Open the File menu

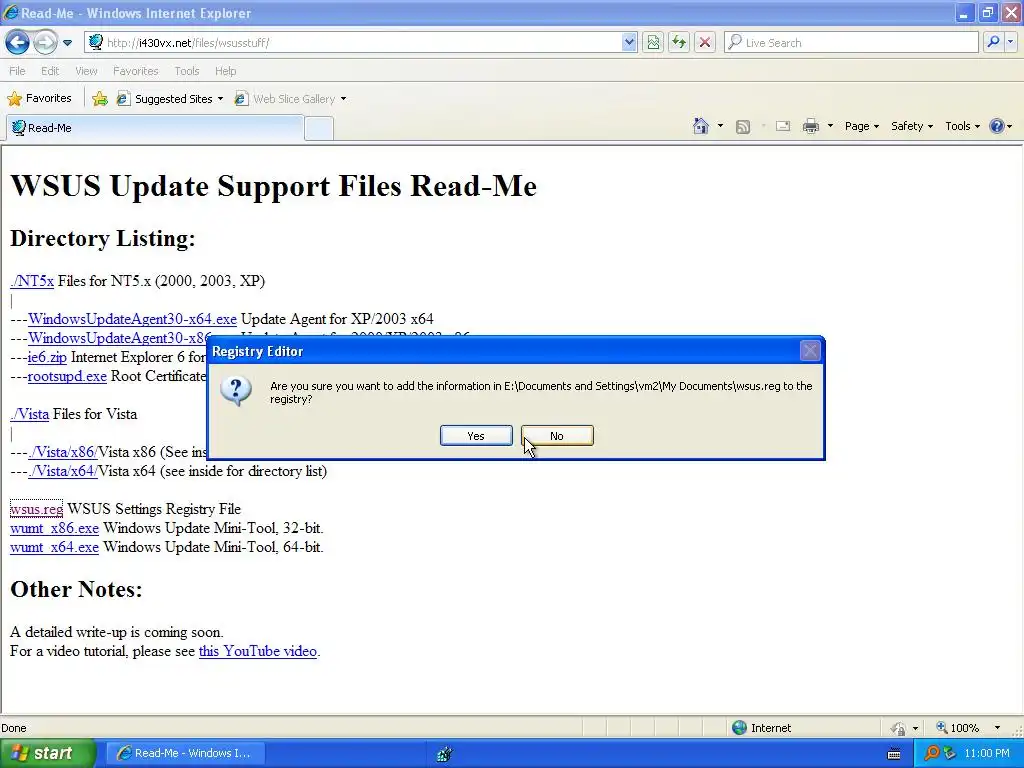[x=17, y=71]
